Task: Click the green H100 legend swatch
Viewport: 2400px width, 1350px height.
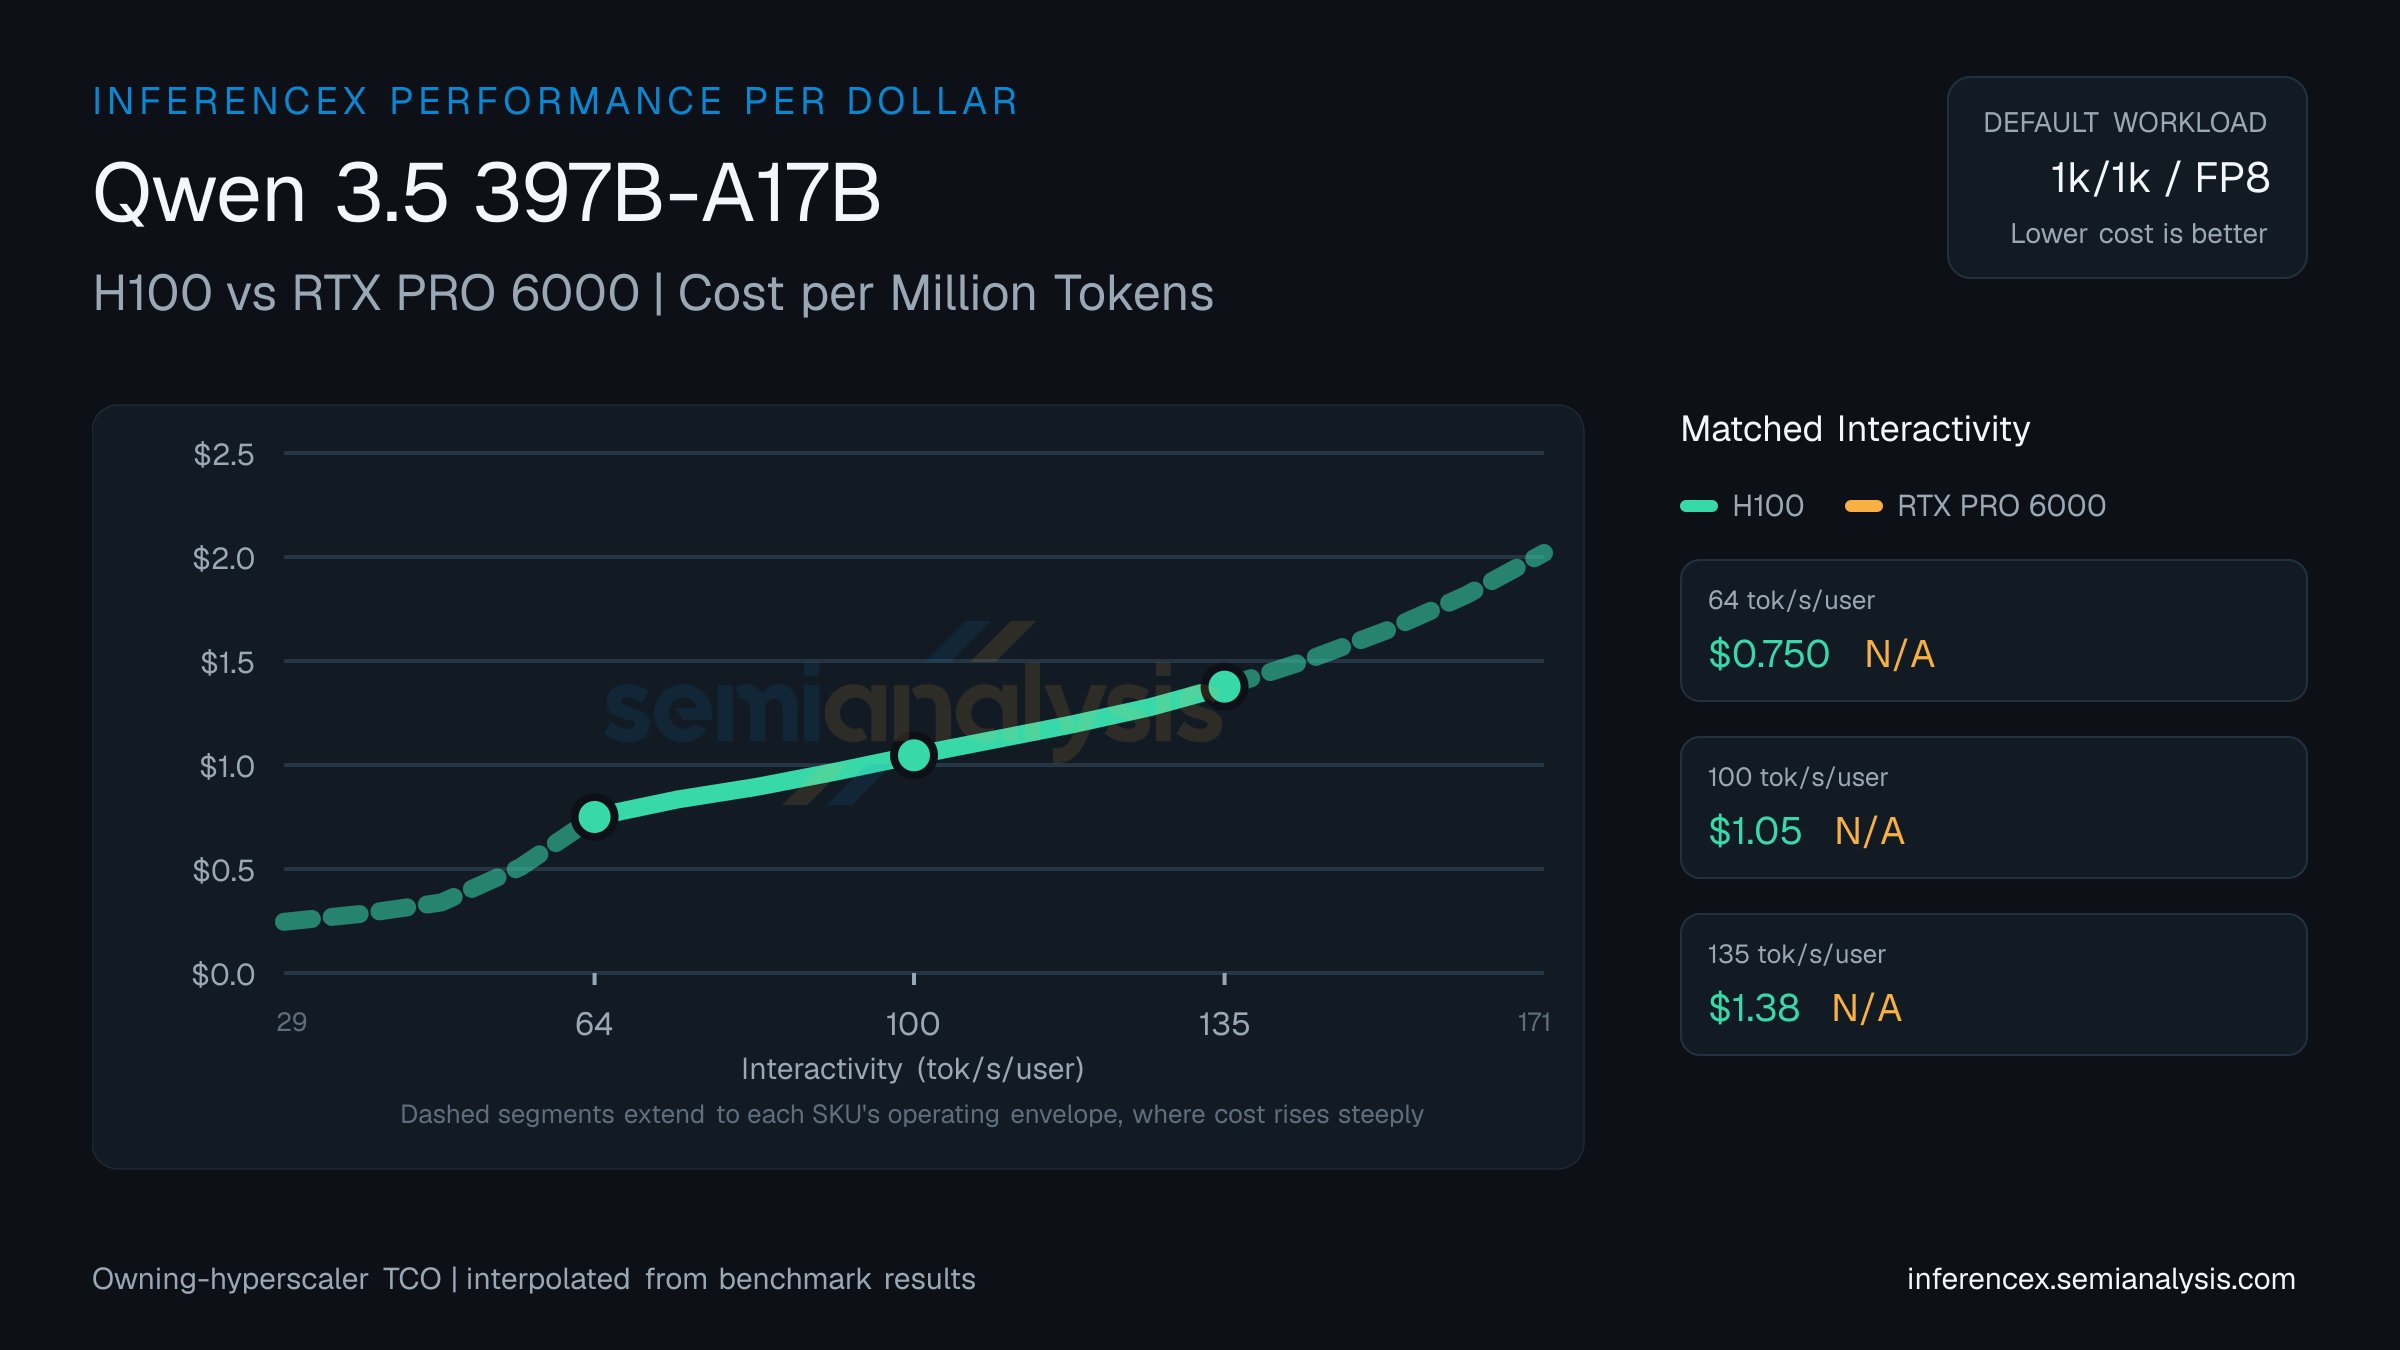Action: [1699, 506]
